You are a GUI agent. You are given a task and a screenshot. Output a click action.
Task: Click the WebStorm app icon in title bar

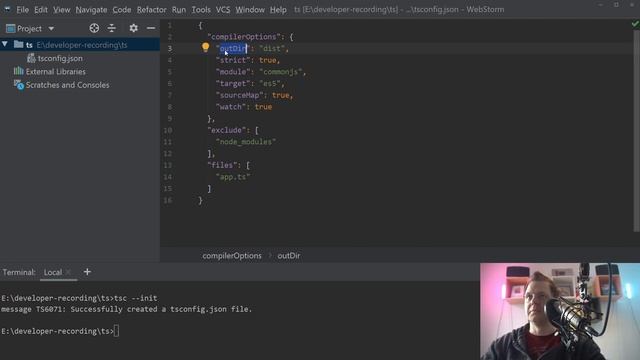click(x=7, y=9)
